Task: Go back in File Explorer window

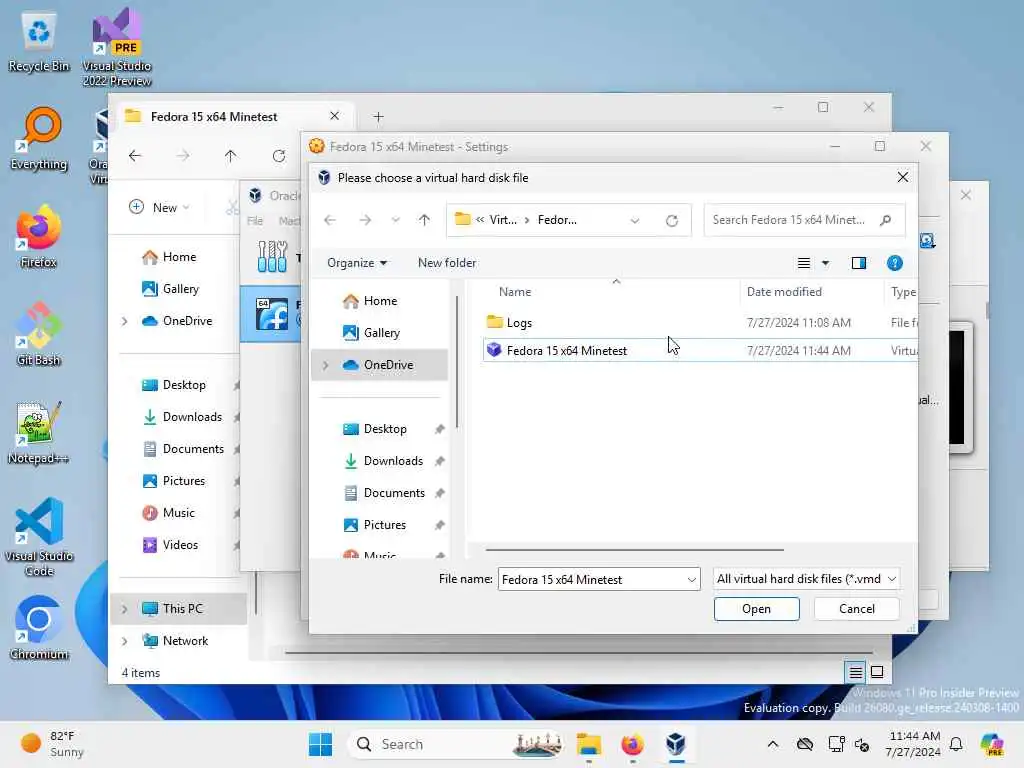Action: (x=135, y=156)
